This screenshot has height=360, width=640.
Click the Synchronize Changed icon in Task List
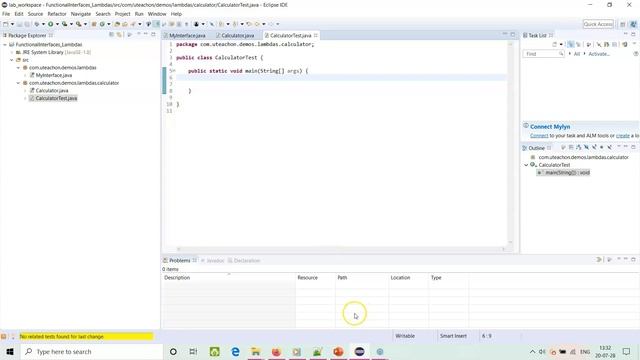(625, 44)
